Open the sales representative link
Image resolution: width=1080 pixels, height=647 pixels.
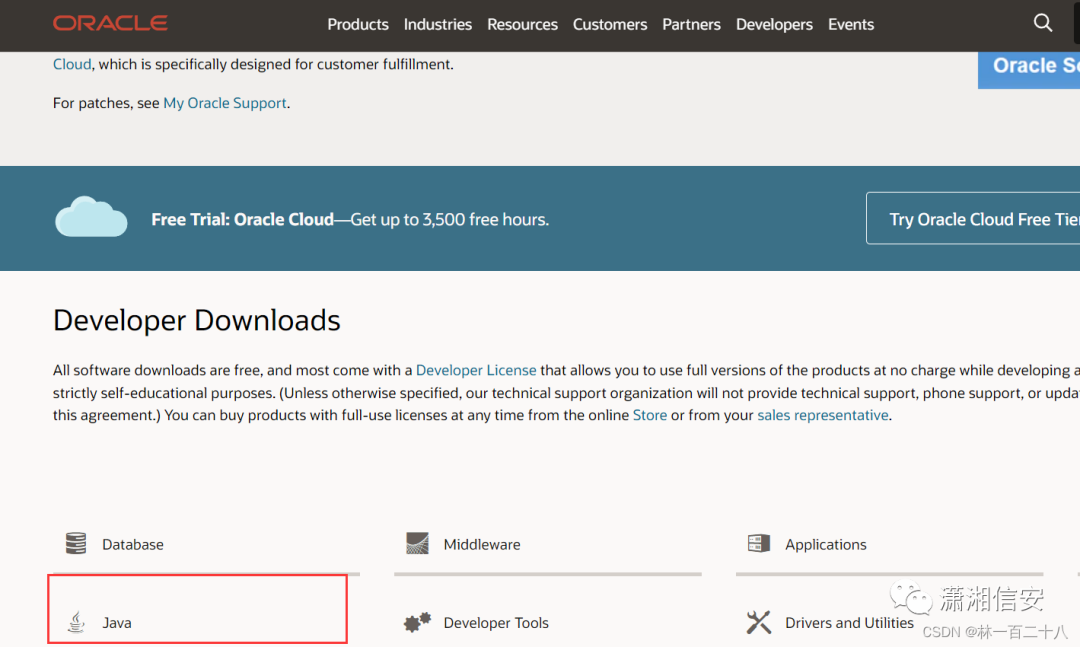[x=822, y=415]
